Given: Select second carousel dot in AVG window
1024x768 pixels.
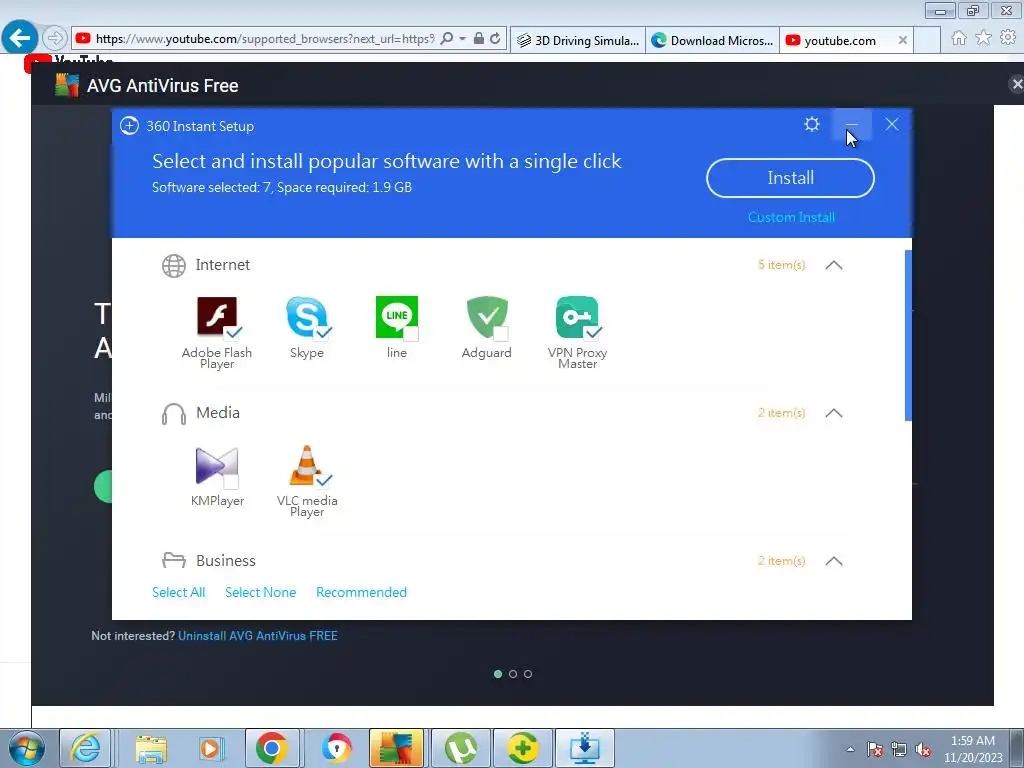Looking at the screenshot, I should click(513, 674).
